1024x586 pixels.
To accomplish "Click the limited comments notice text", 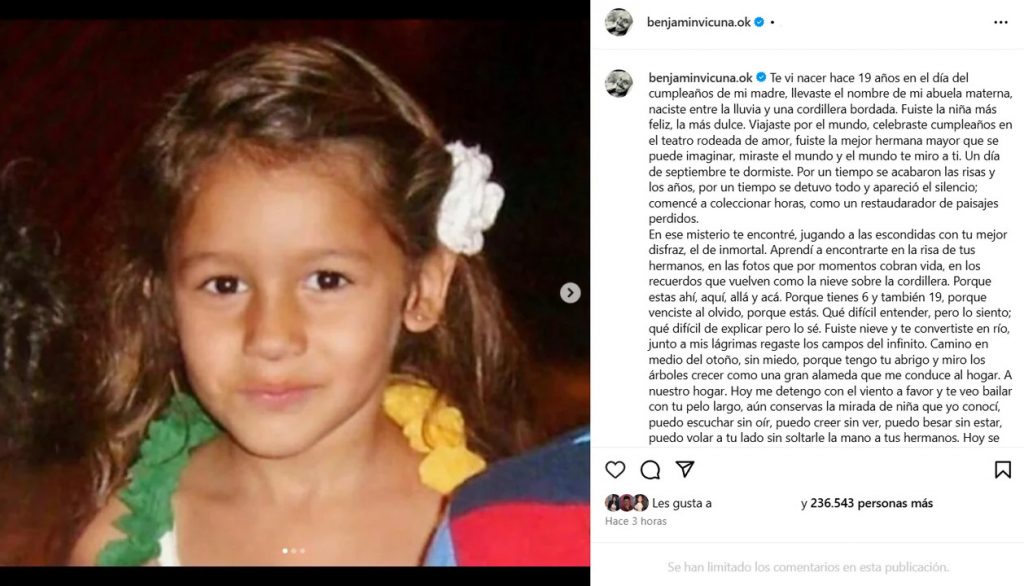I will 808,567.
